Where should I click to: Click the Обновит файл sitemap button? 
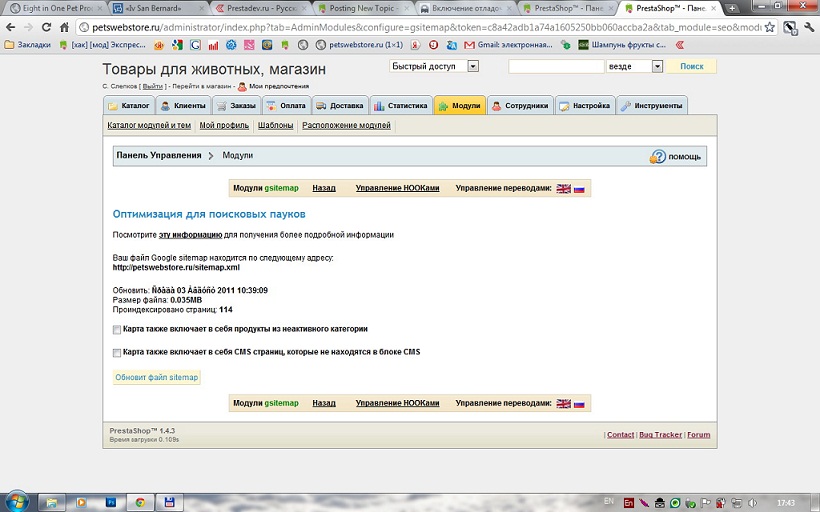[x=156, y=377]
